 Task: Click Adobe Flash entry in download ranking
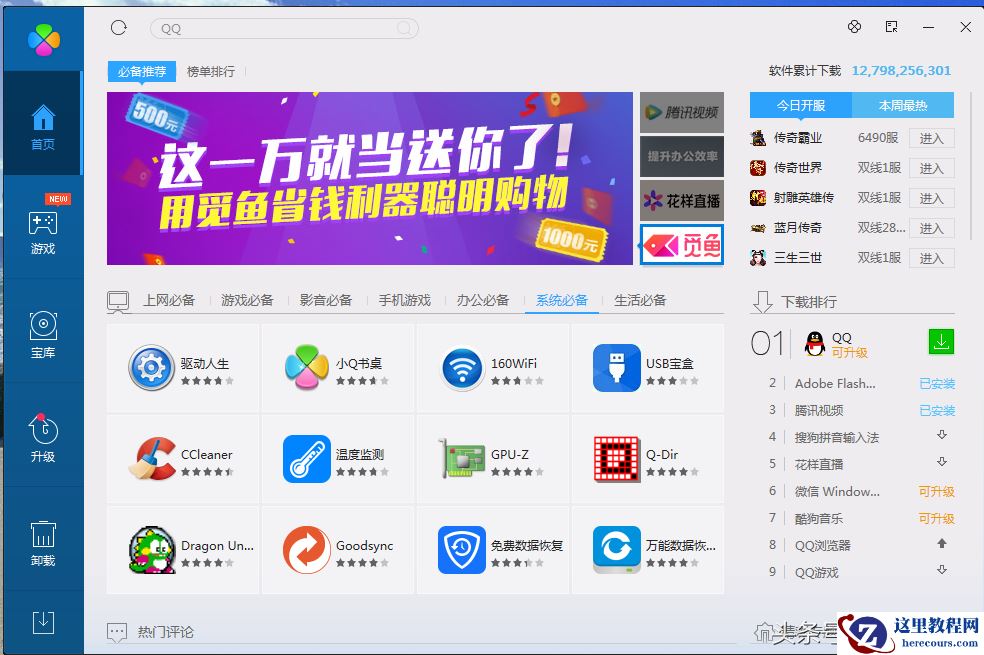click(835, 383)
